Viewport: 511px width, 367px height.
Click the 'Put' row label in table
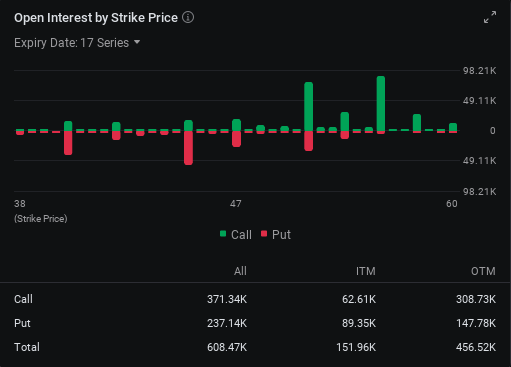tap(22, 323)
